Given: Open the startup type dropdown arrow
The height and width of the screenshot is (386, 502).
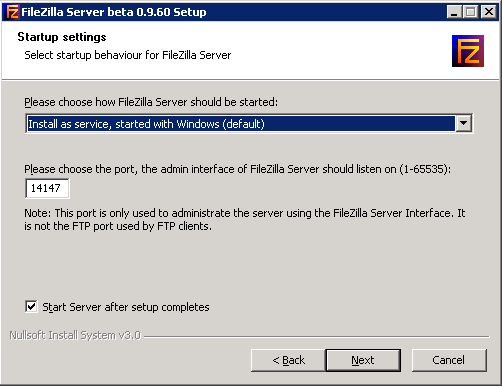Looking at the screenshot, I should click(463, 124).
